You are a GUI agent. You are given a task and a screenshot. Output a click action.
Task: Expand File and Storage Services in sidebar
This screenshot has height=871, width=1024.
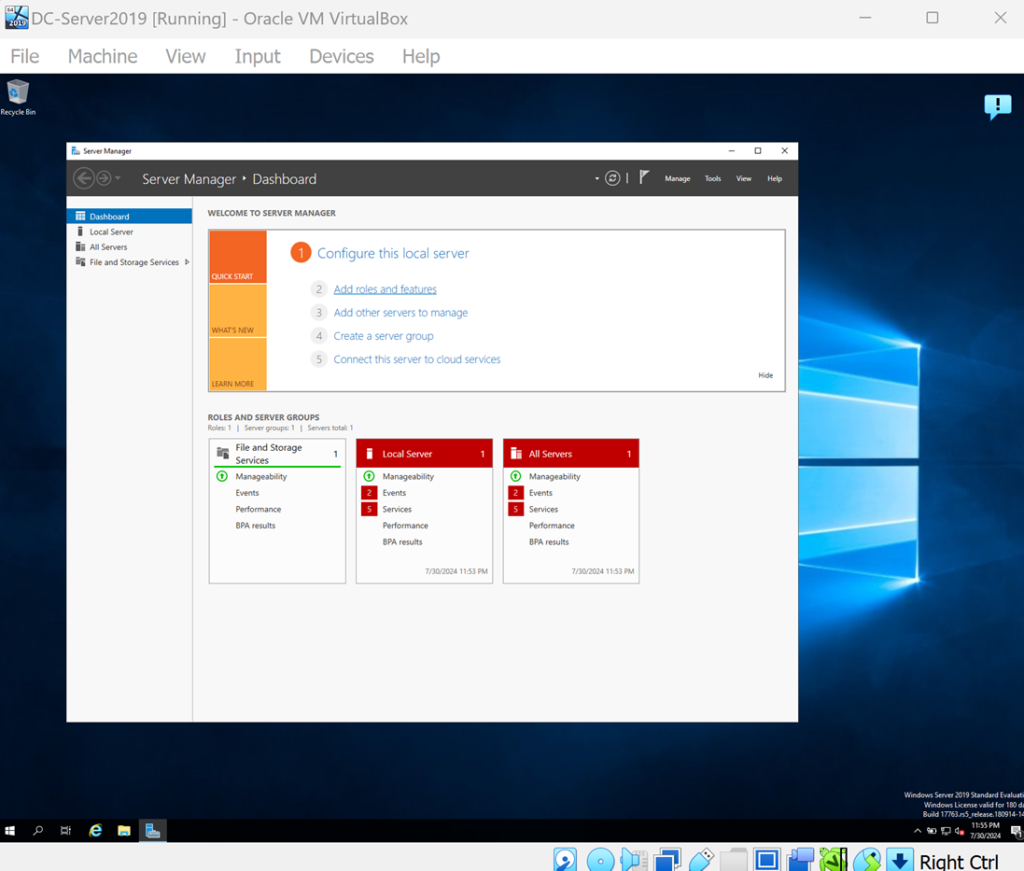tap(187, 262)
